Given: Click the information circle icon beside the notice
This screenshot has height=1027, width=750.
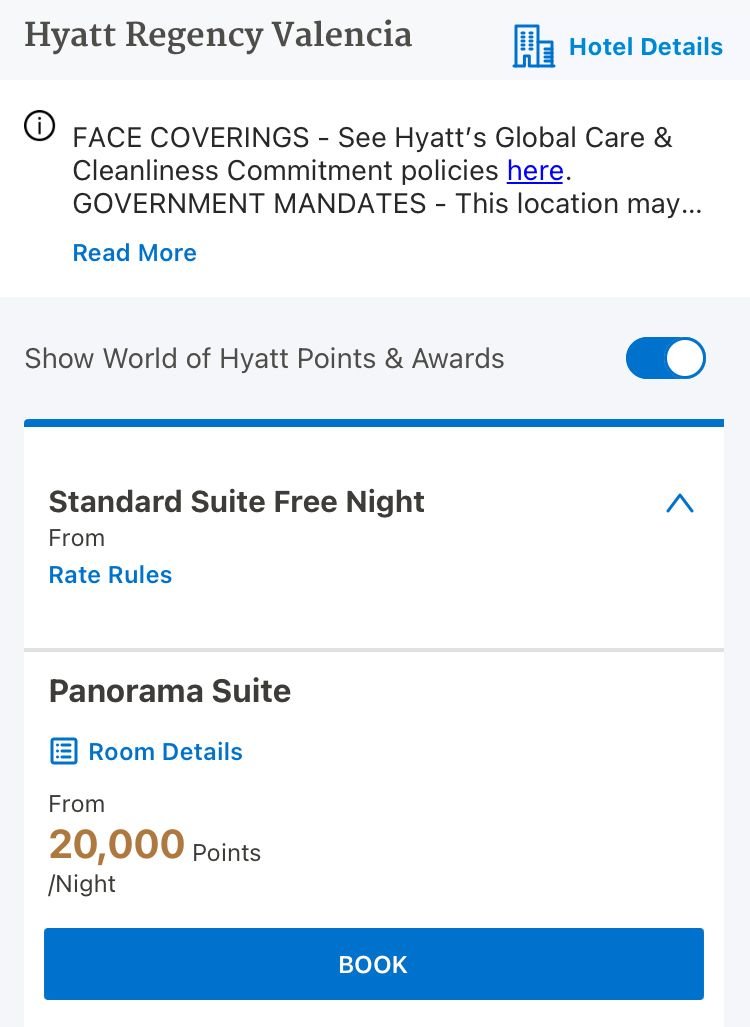Looking at the screenshot, I should pos(40,127).
